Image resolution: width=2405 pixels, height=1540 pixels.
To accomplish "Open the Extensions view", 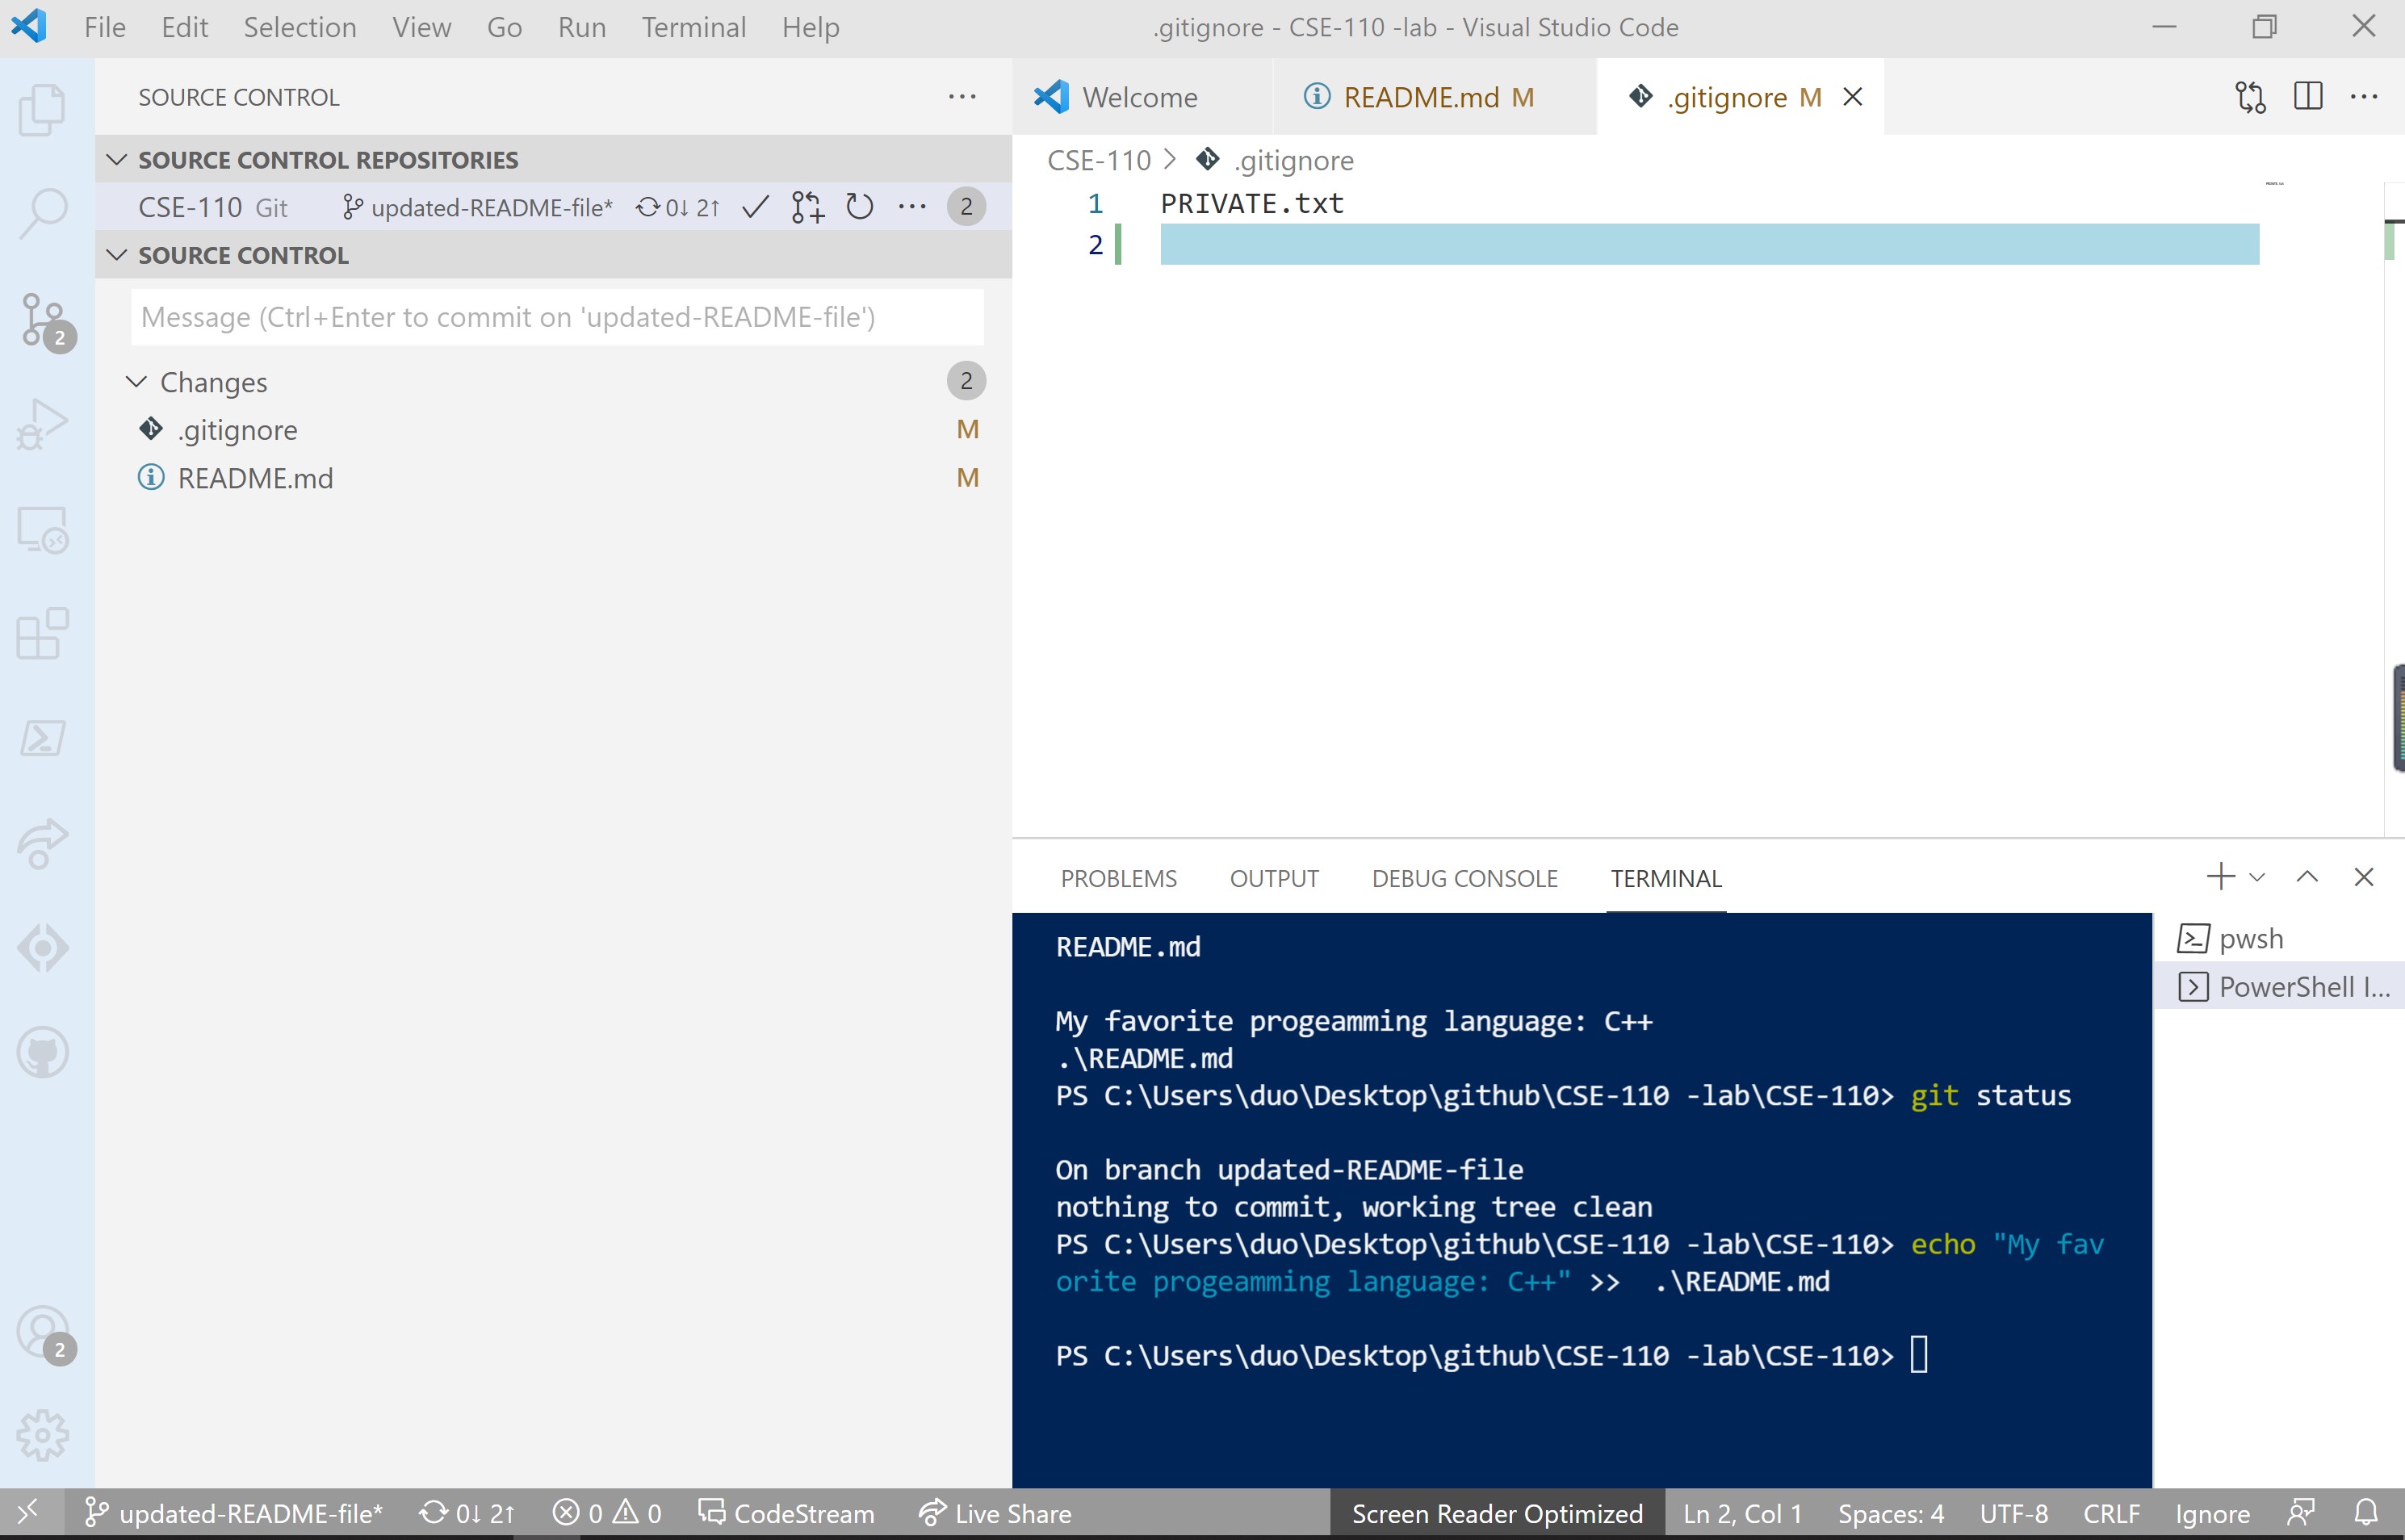I will click(x=43, y=634).
